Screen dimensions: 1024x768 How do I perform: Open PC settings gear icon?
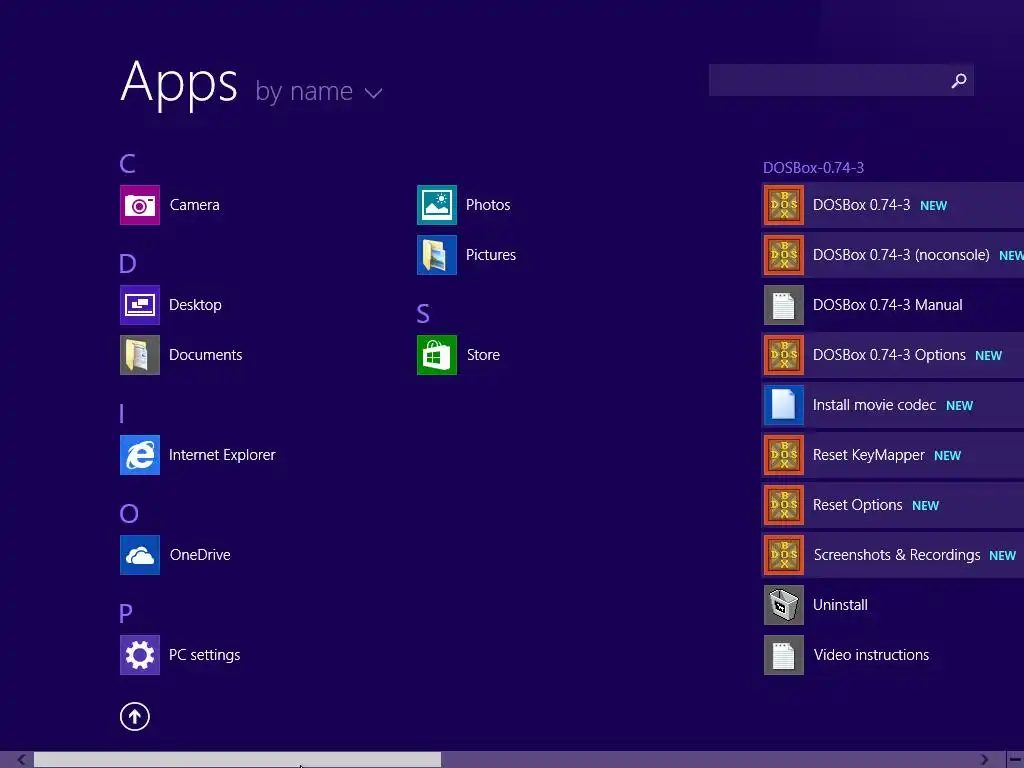pos(140,655)
